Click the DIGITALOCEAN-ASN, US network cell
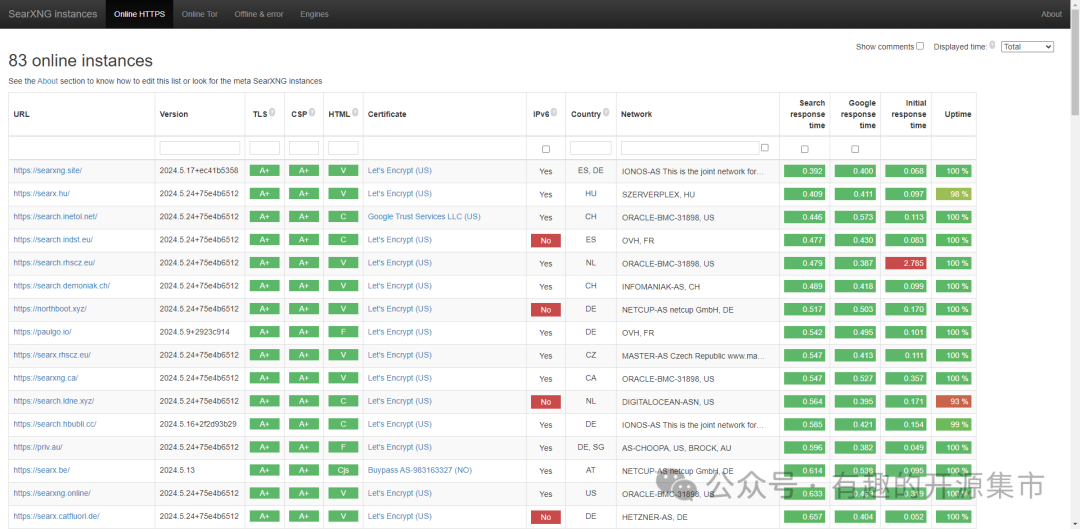Viewport: 1080px width, 529px height. click(x=667, y=402)
